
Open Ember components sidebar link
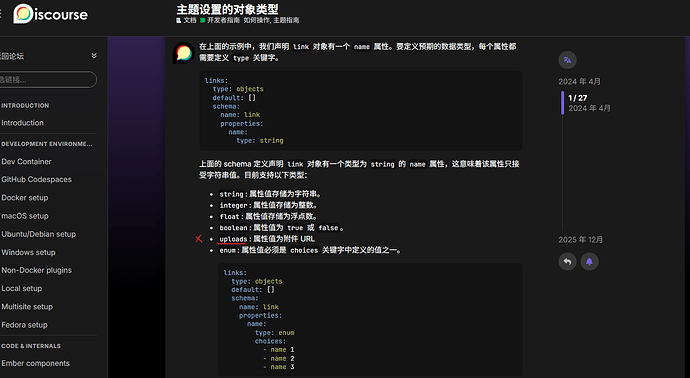pos(36,363)
